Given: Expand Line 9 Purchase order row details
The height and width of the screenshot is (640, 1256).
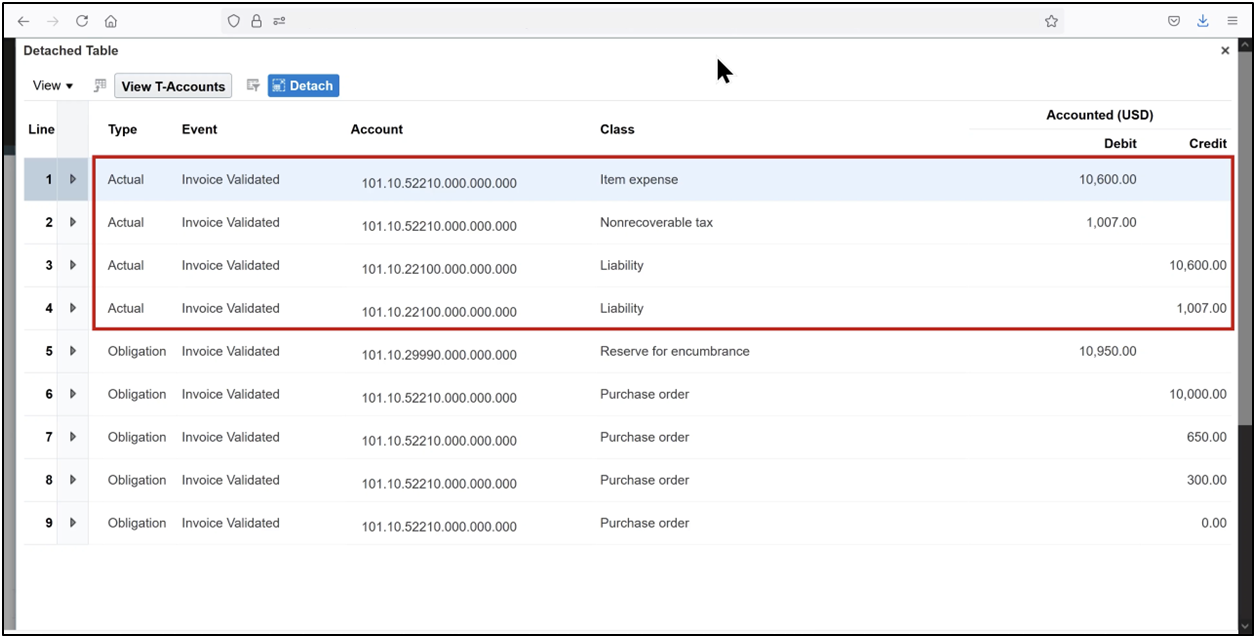Looking at the screenshot, I should (x=72, y=522).
